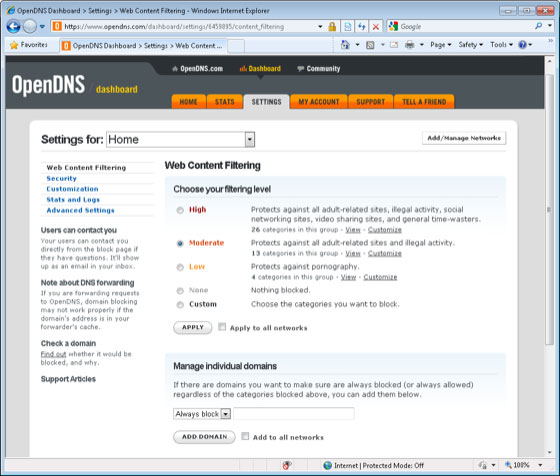Open the MY ACCOUNT tab

pos(319,102)
